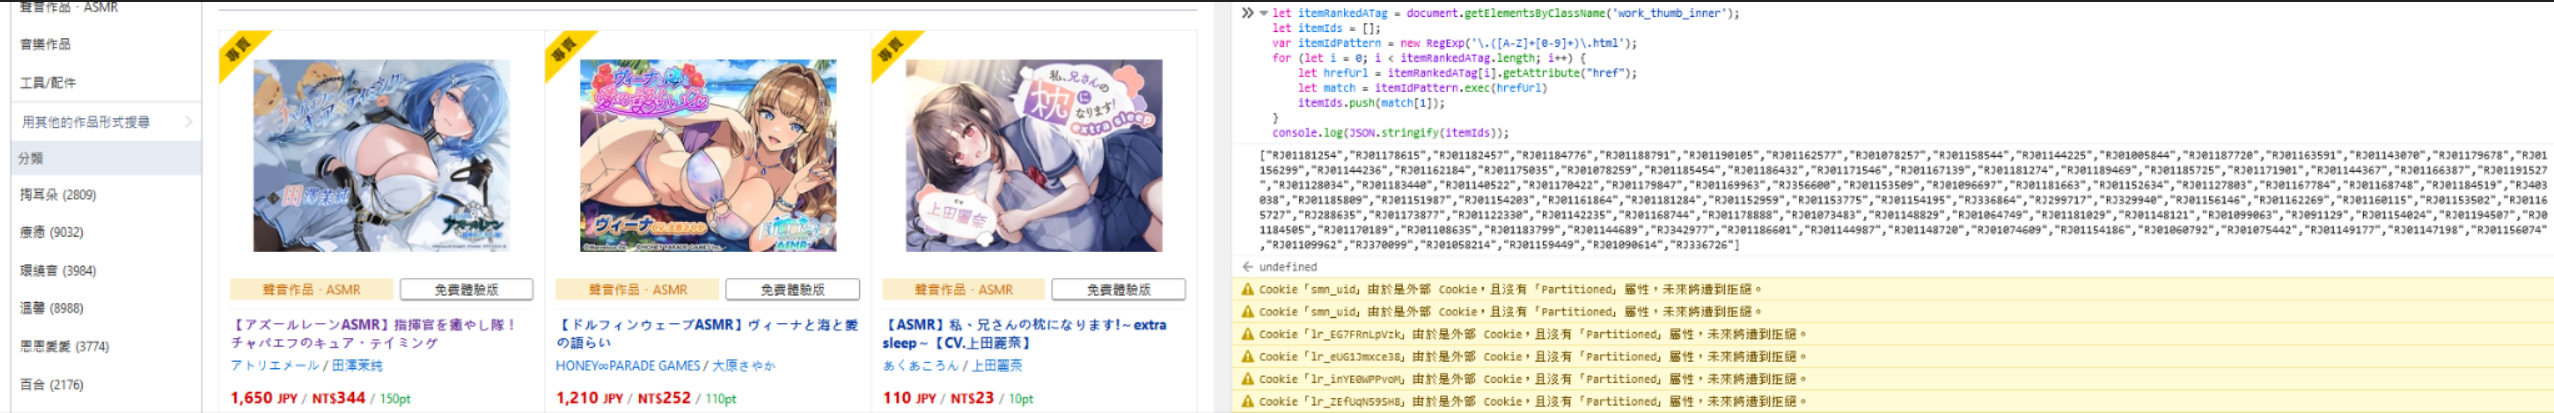Filter by 掏耳朵 (2809) category

click(58, 195)
